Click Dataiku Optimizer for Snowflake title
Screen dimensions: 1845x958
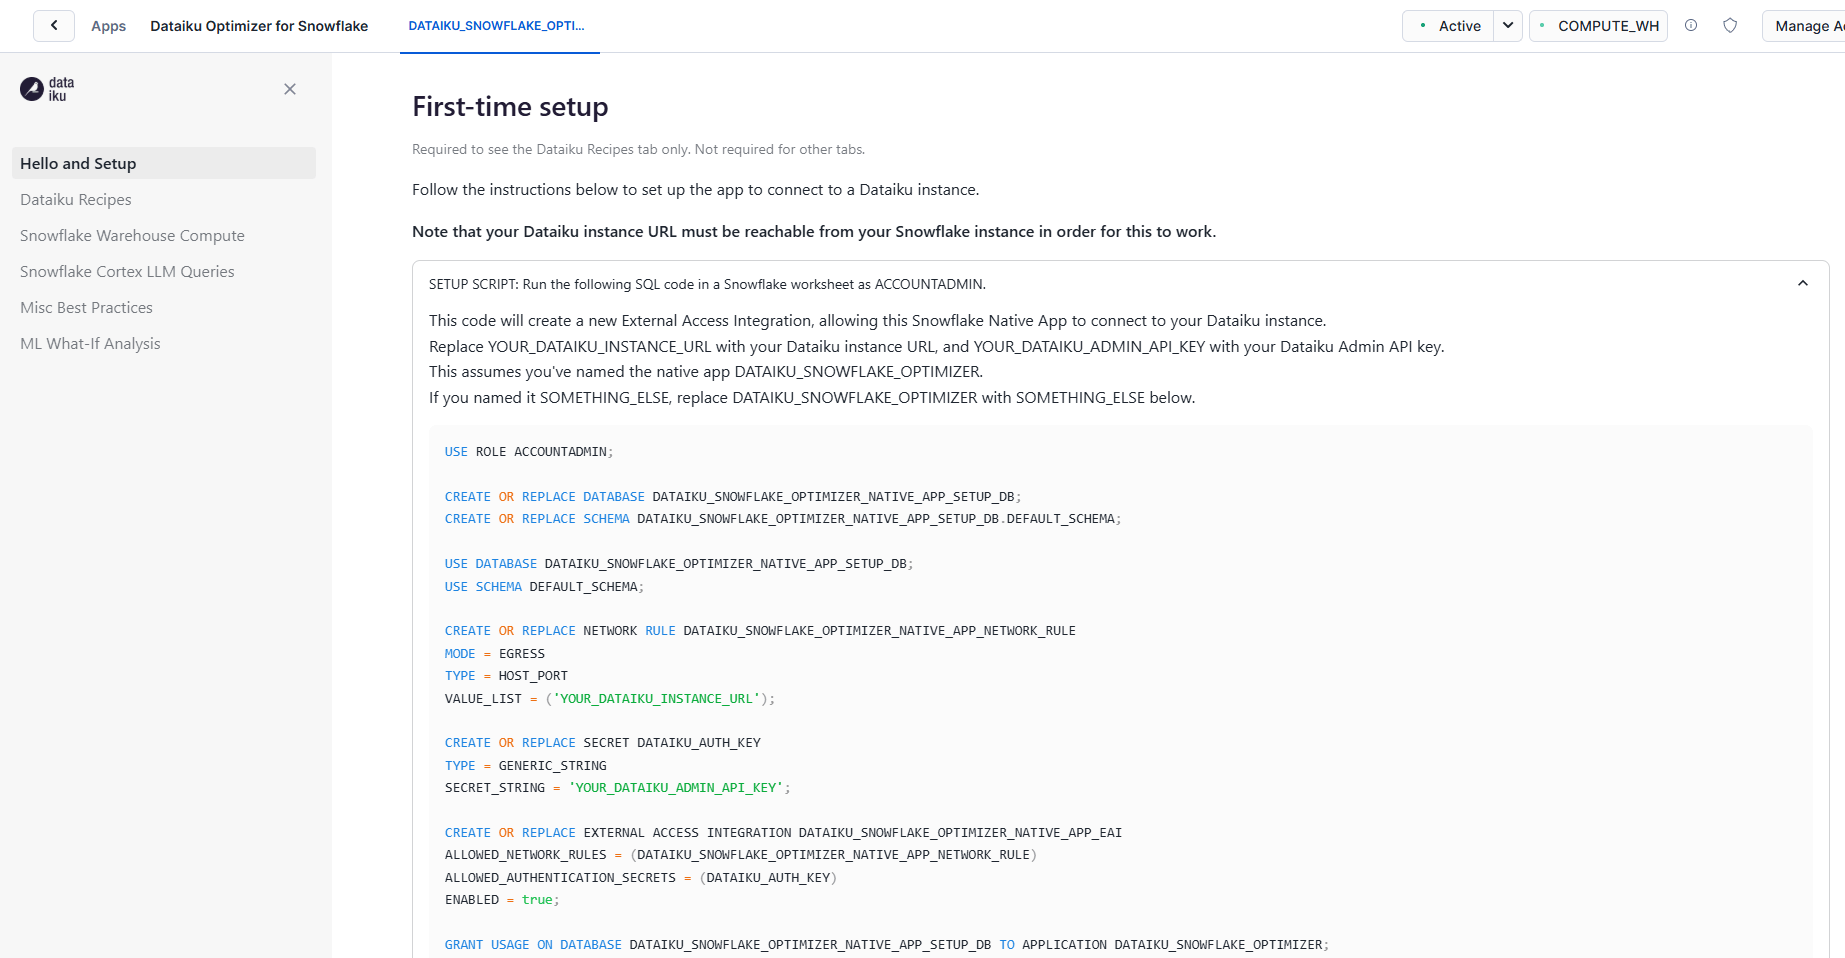[259, 26]
